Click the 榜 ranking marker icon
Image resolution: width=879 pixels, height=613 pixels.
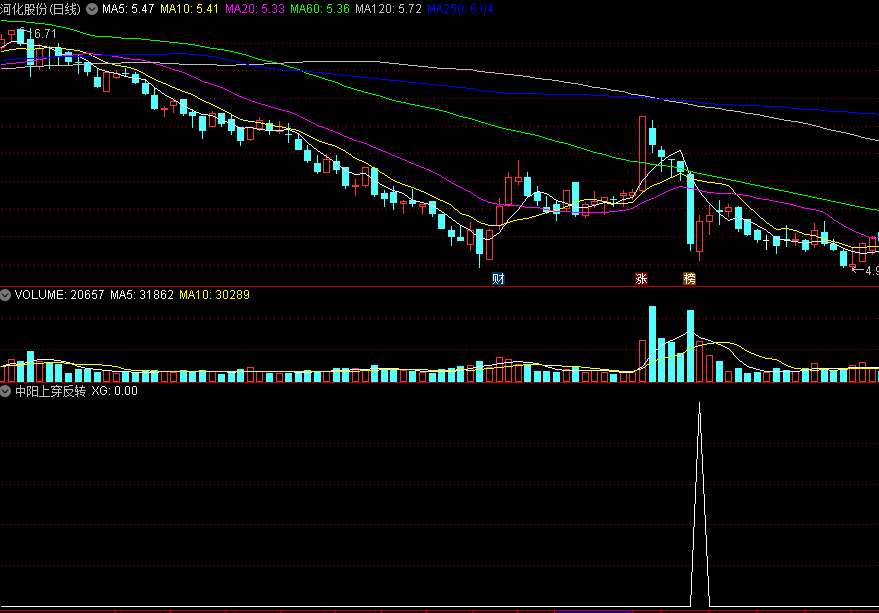(690, 279)
